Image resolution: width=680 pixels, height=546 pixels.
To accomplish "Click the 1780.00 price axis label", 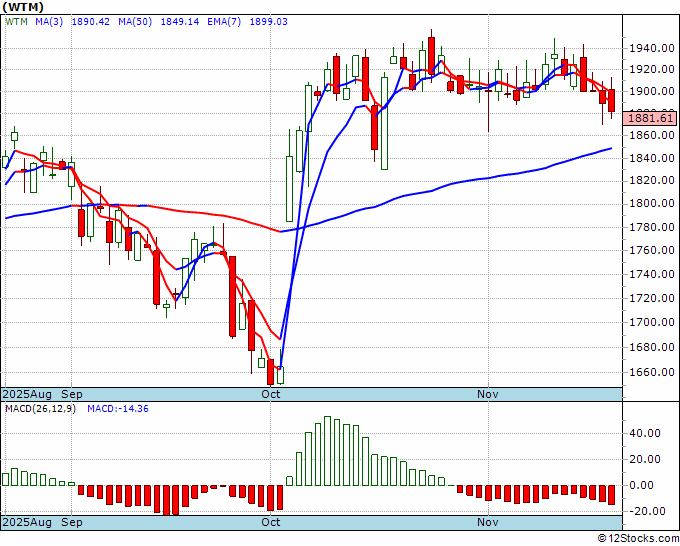I will (x=651, y=227).
